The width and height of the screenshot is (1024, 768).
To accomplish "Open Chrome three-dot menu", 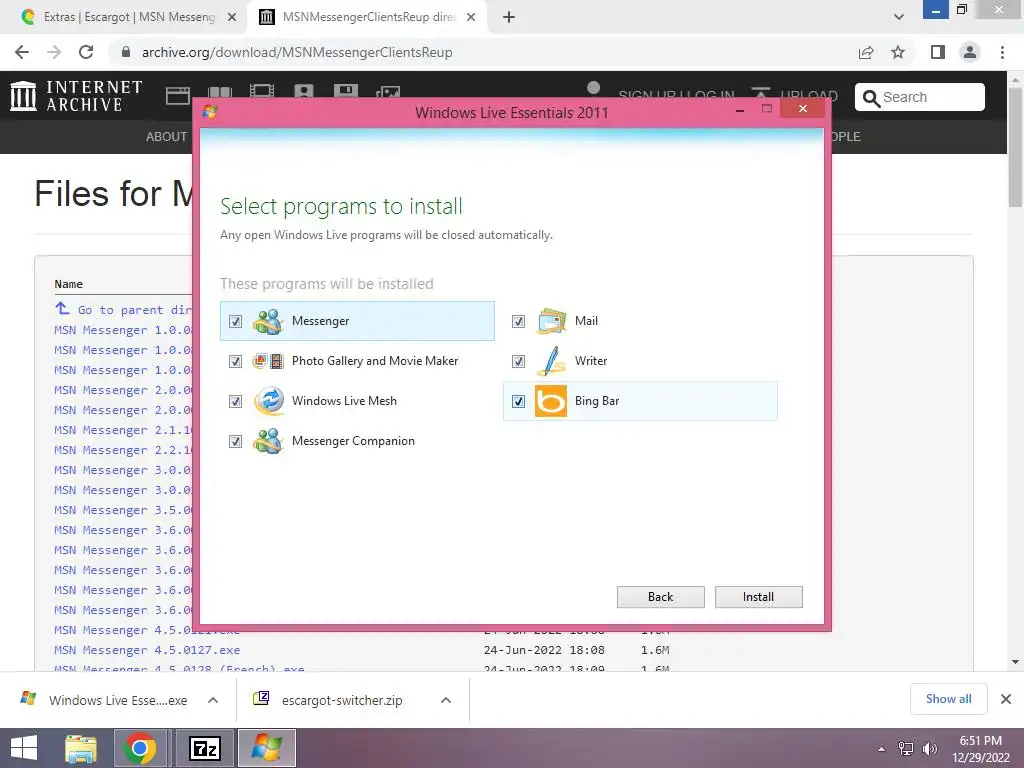I will coord(1002,52).
